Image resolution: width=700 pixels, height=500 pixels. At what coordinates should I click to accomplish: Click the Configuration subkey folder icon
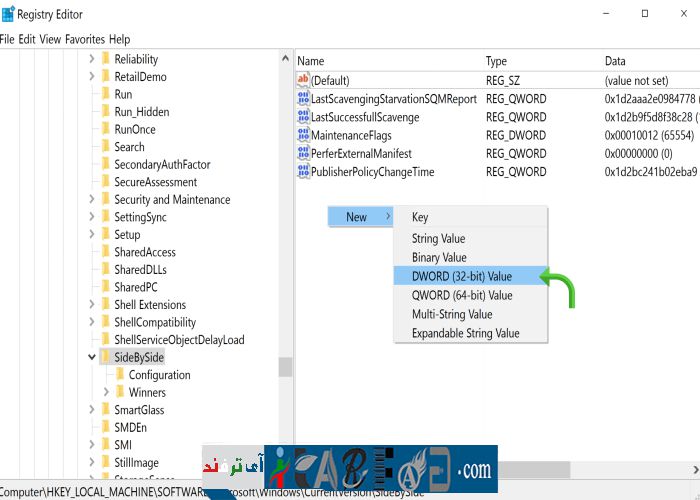[120, 375]
